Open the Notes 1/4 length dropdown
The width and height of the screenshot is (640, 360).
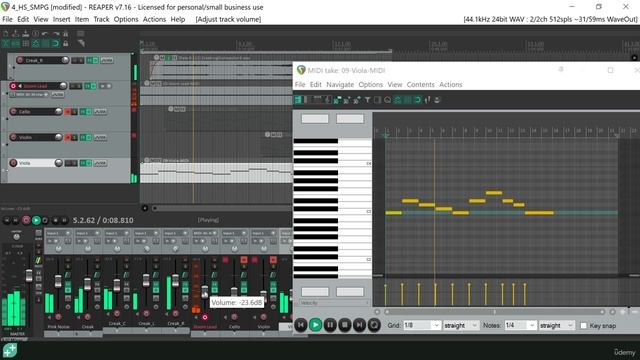520,325
